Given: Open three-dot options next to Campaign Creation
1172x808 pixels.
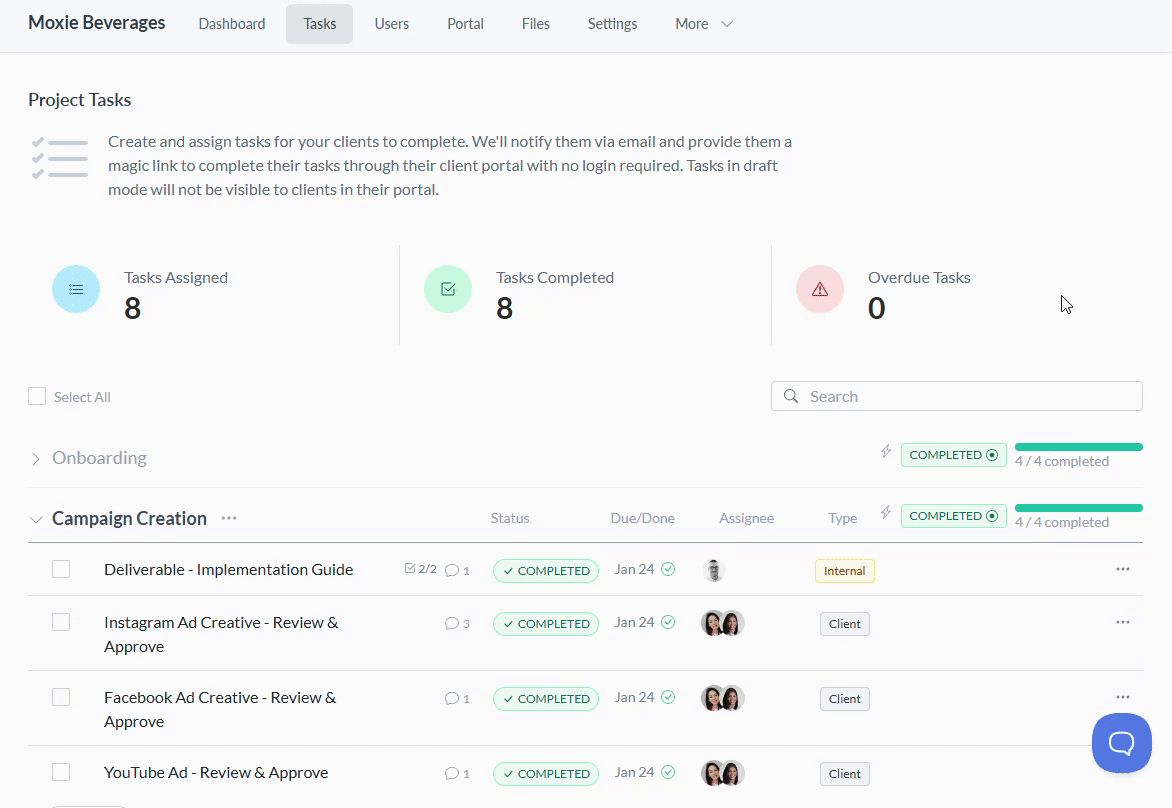Looking at the screenshot, I should point(229,518).
